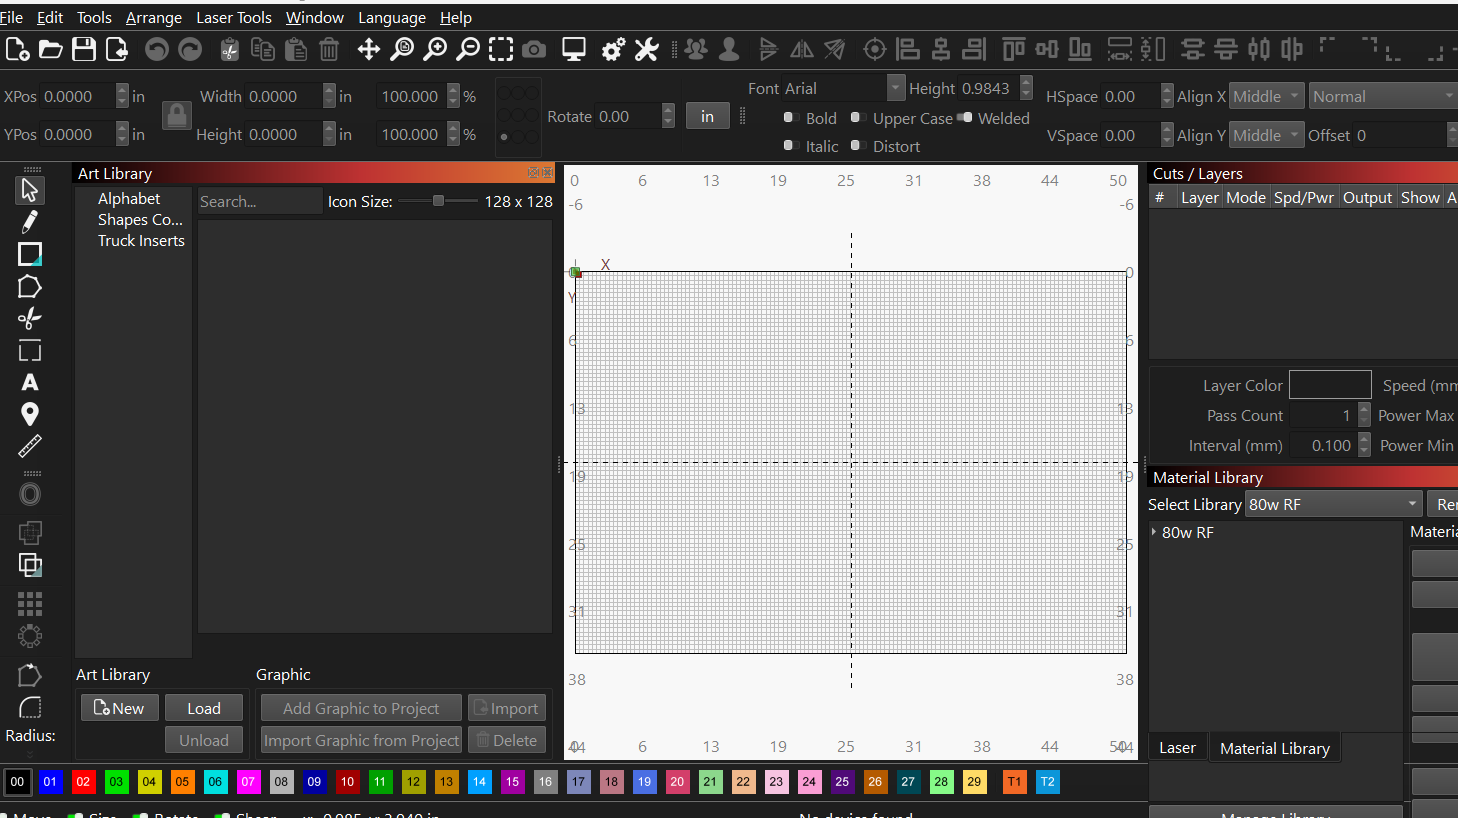Viewport: 1458px width, 818px height.
Task: Open the device settings wrench icon
Action: point(647,49)
